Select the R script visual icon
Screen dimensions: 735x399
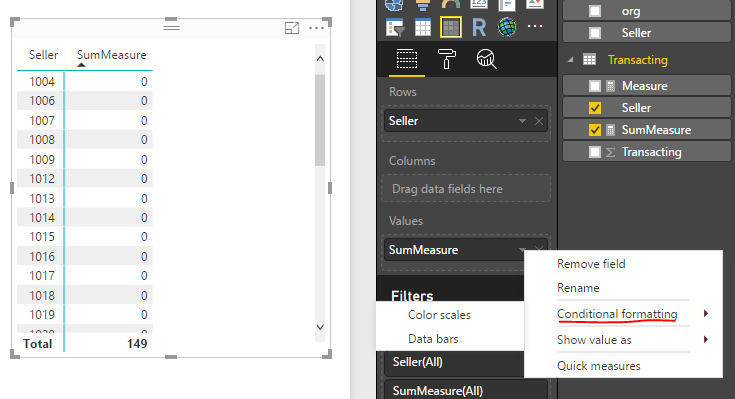click(x=479, y=27)
